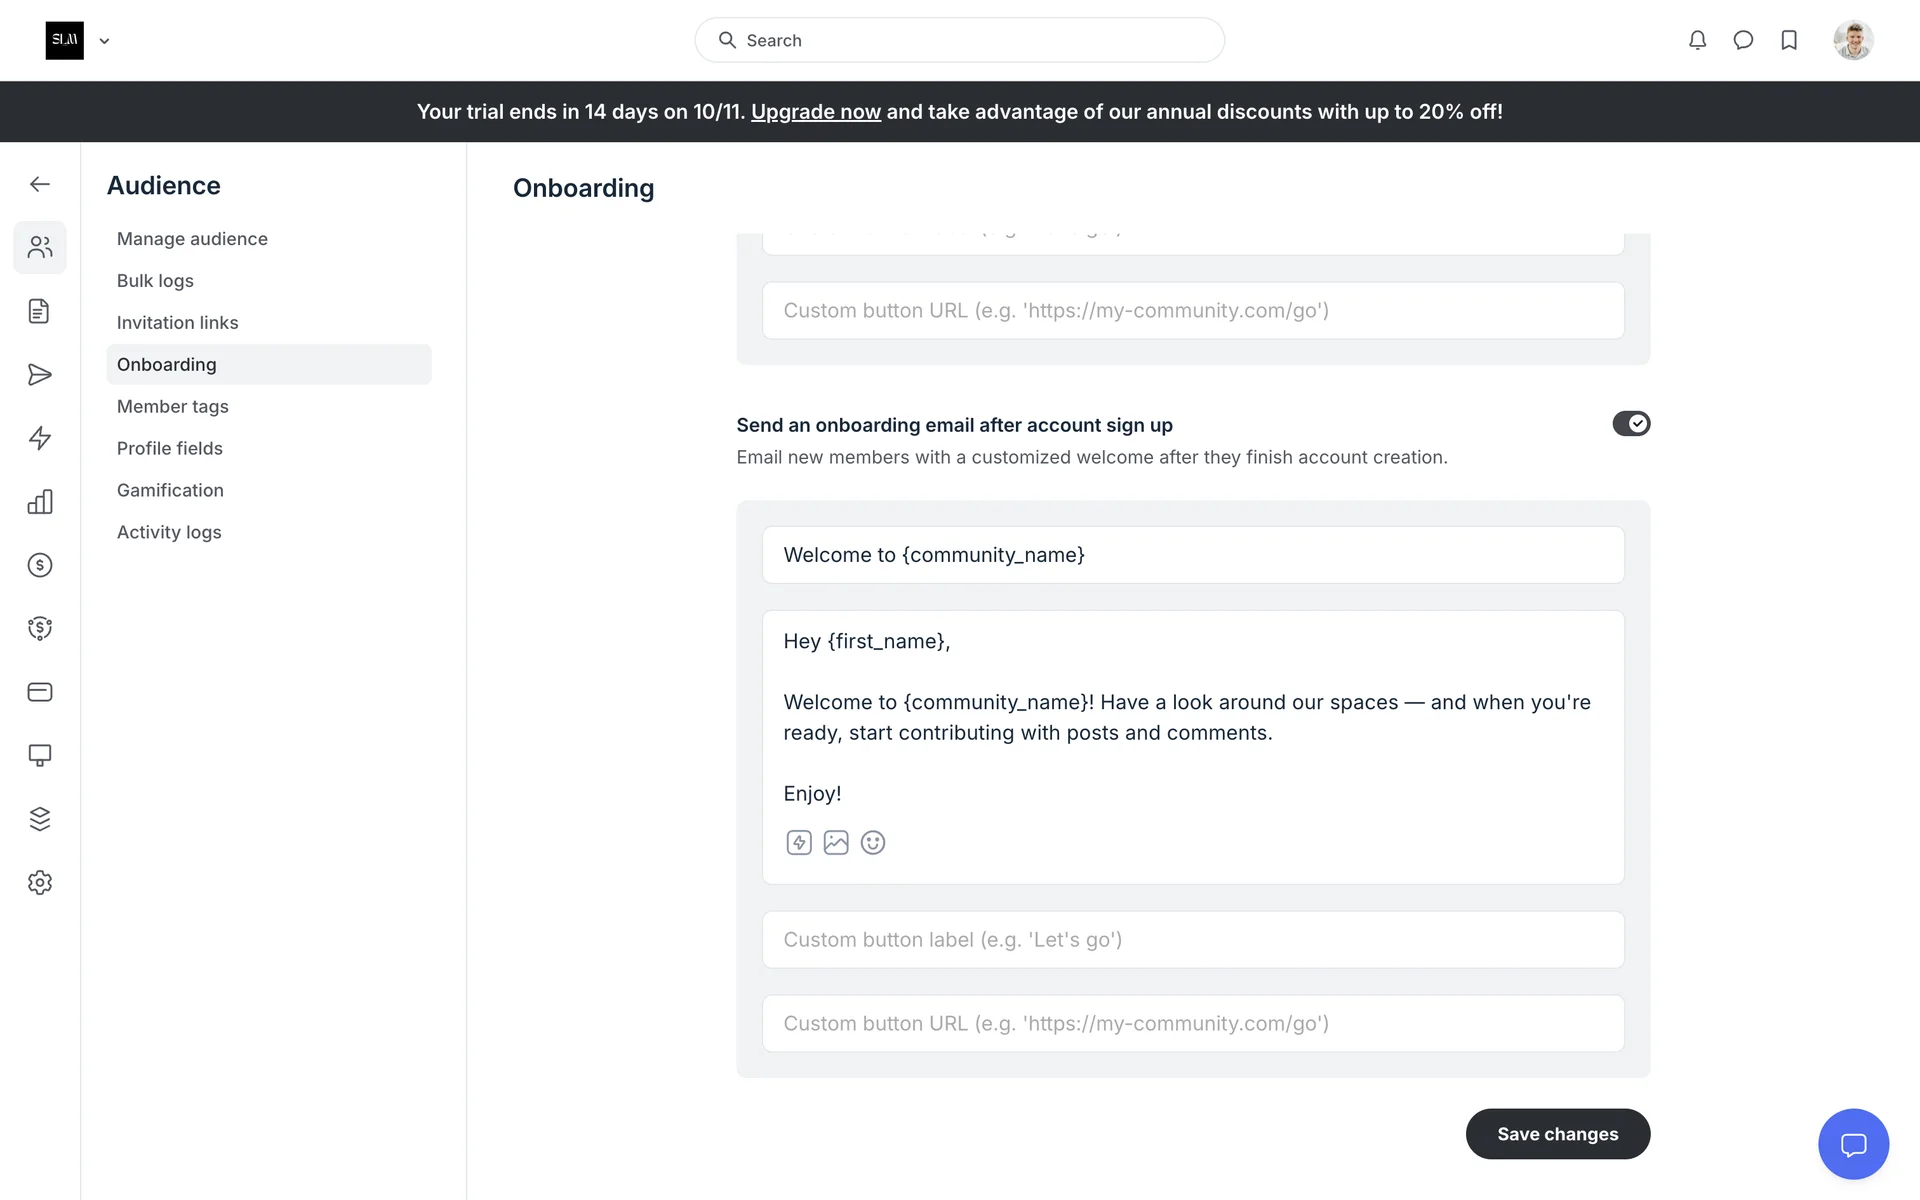
Task: Focus the Search field
Action: [960, 40]
